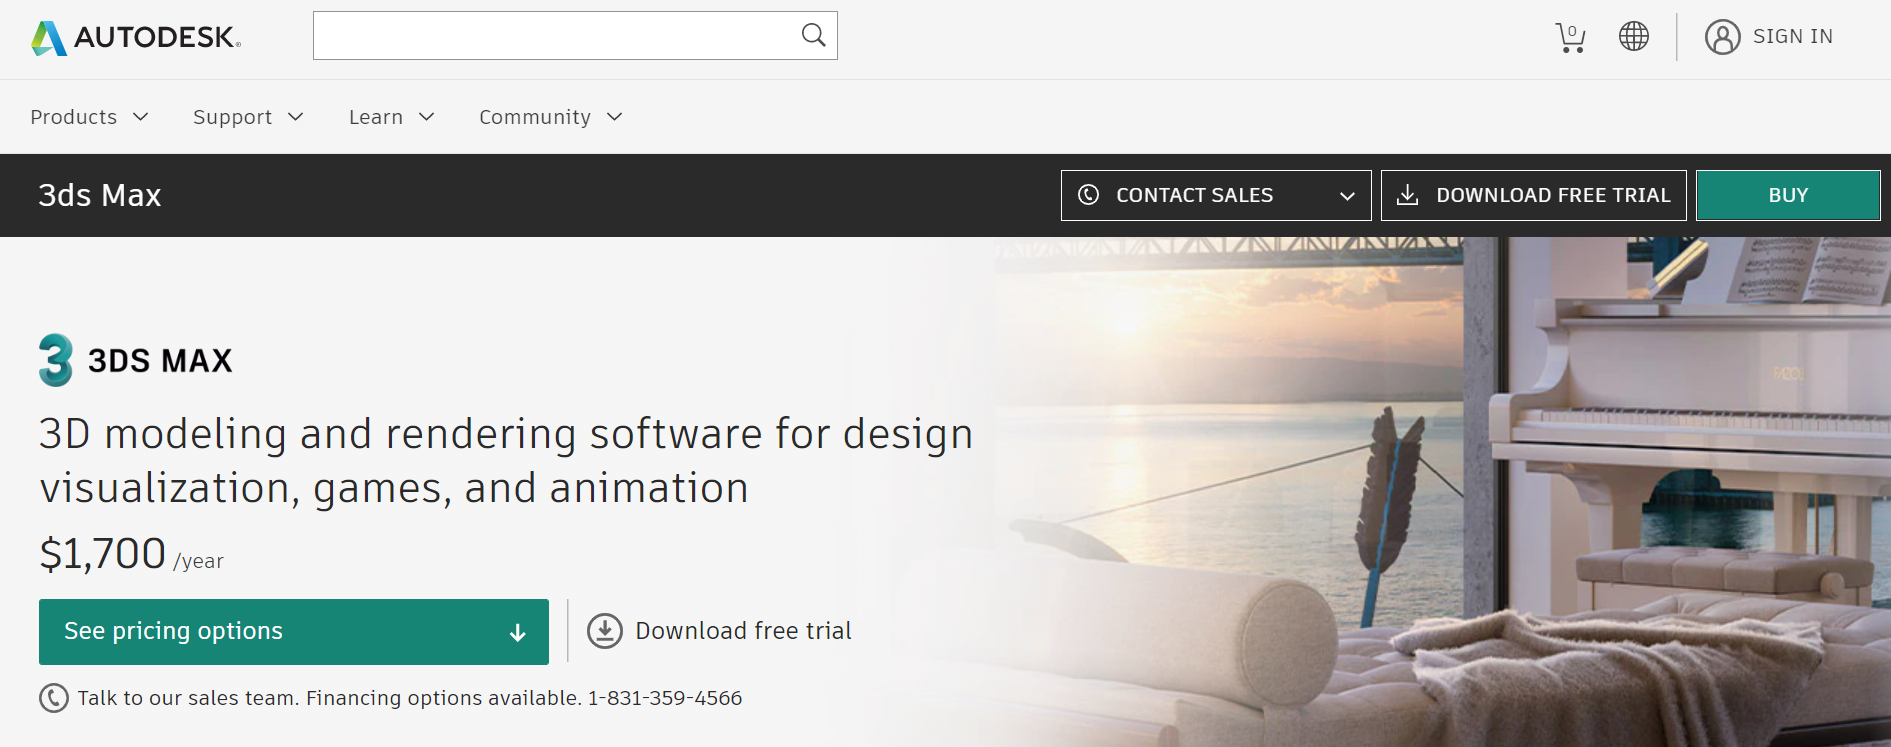The height and width of the screenshot is (747, 1891).
Task: Click download icon in Download Free Trial button
Action: coord(1407,195)
